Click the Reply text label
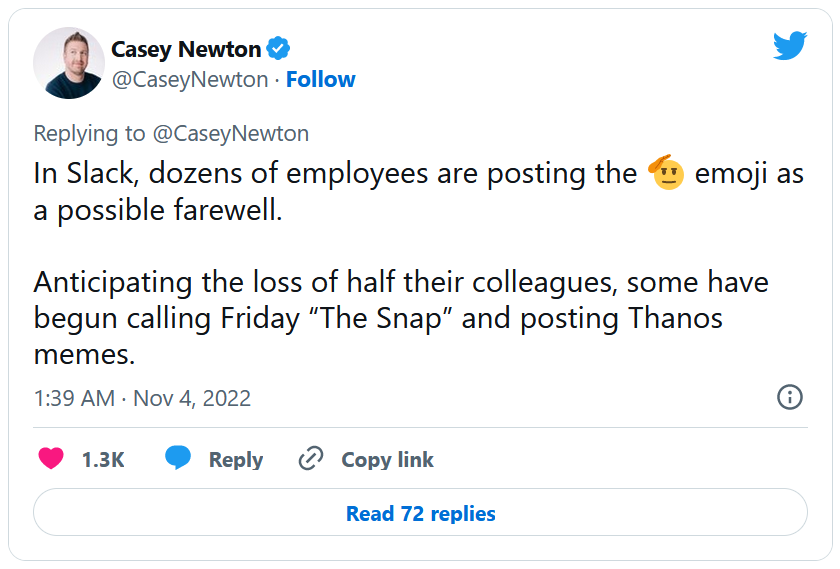Viewport: 840px width, 569px height. [x=236, y=460]
